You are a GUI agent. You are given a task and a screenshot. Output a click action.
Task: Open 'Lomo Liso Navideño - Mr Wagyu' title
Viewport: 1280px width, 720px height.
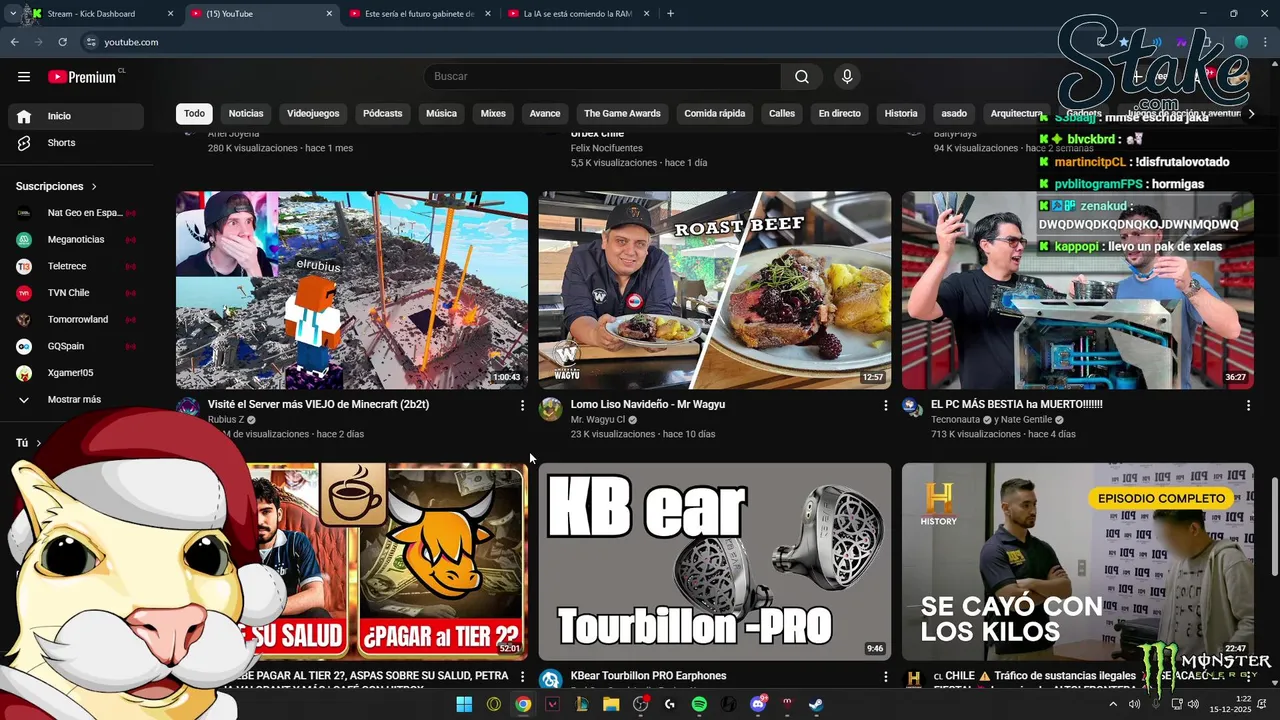pos(648,405)
